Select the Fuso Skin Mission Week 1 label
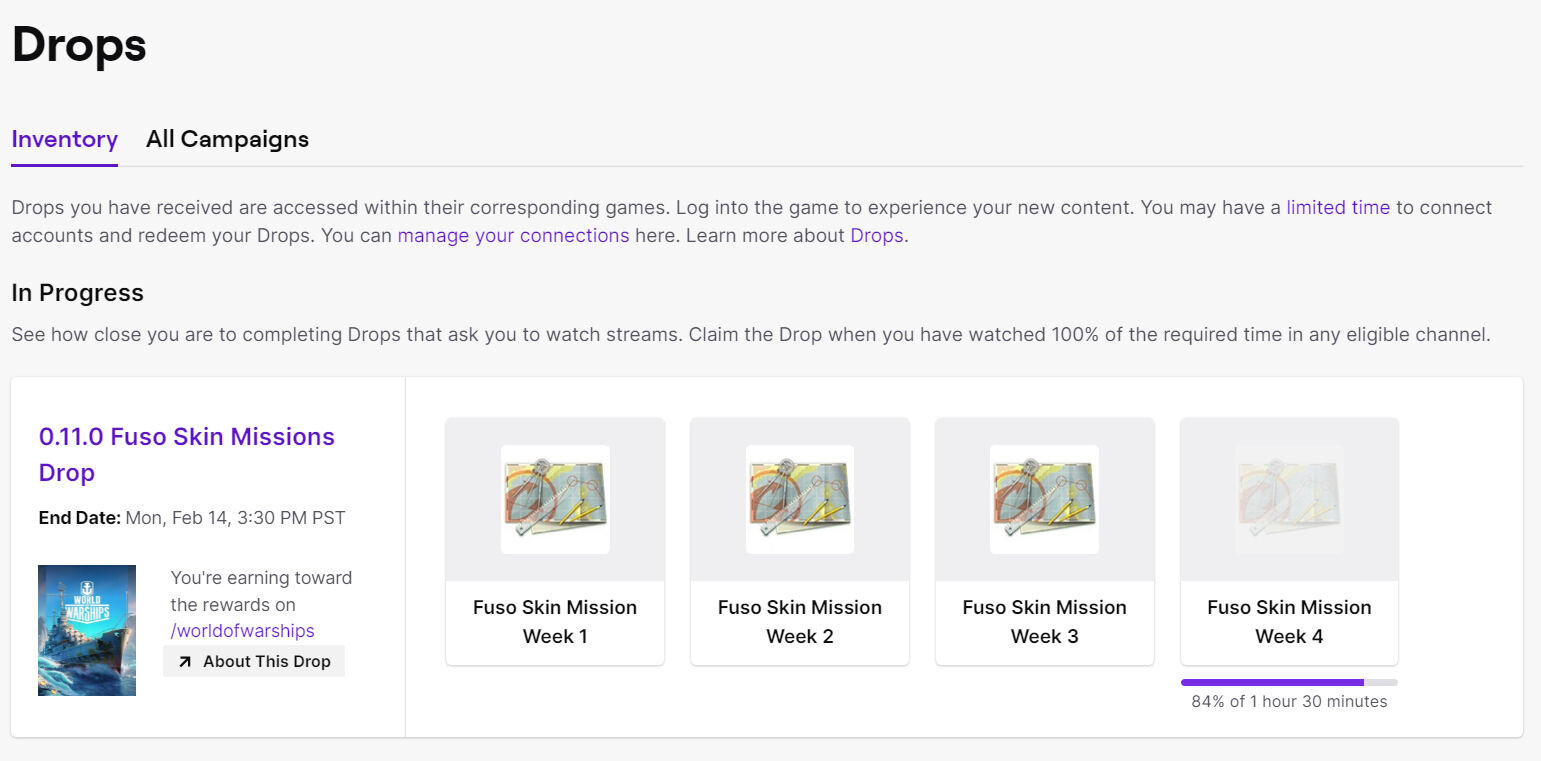This screenshot has width=1541, height=761. [x=555, y=621]
